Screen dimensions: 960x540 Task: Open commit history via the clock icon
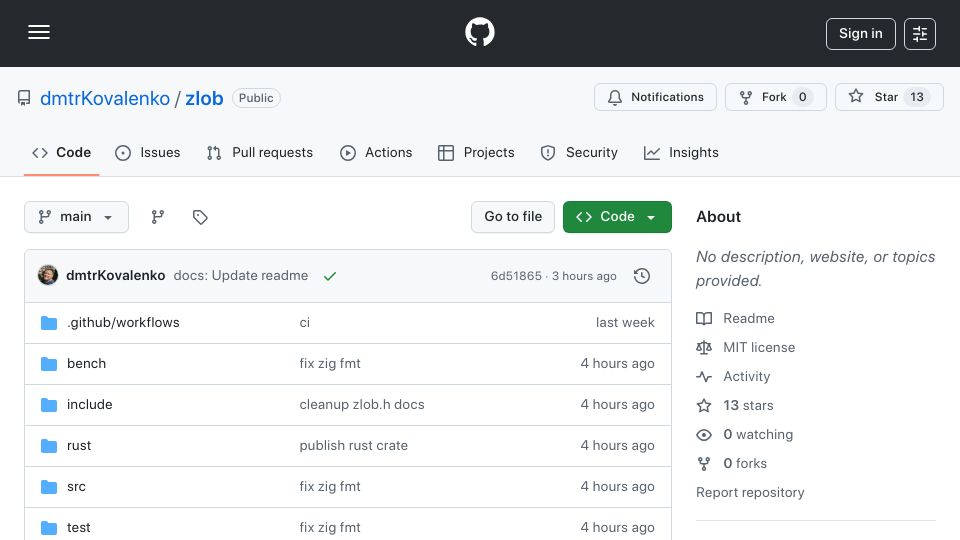point(642,276)
